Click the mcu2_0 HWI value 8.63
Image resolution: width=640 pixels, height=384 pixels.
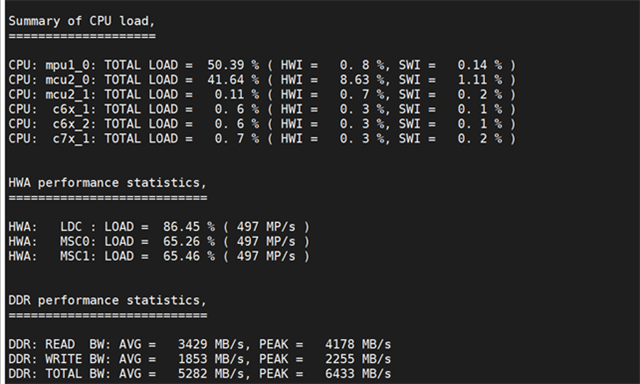coord(355,80)
